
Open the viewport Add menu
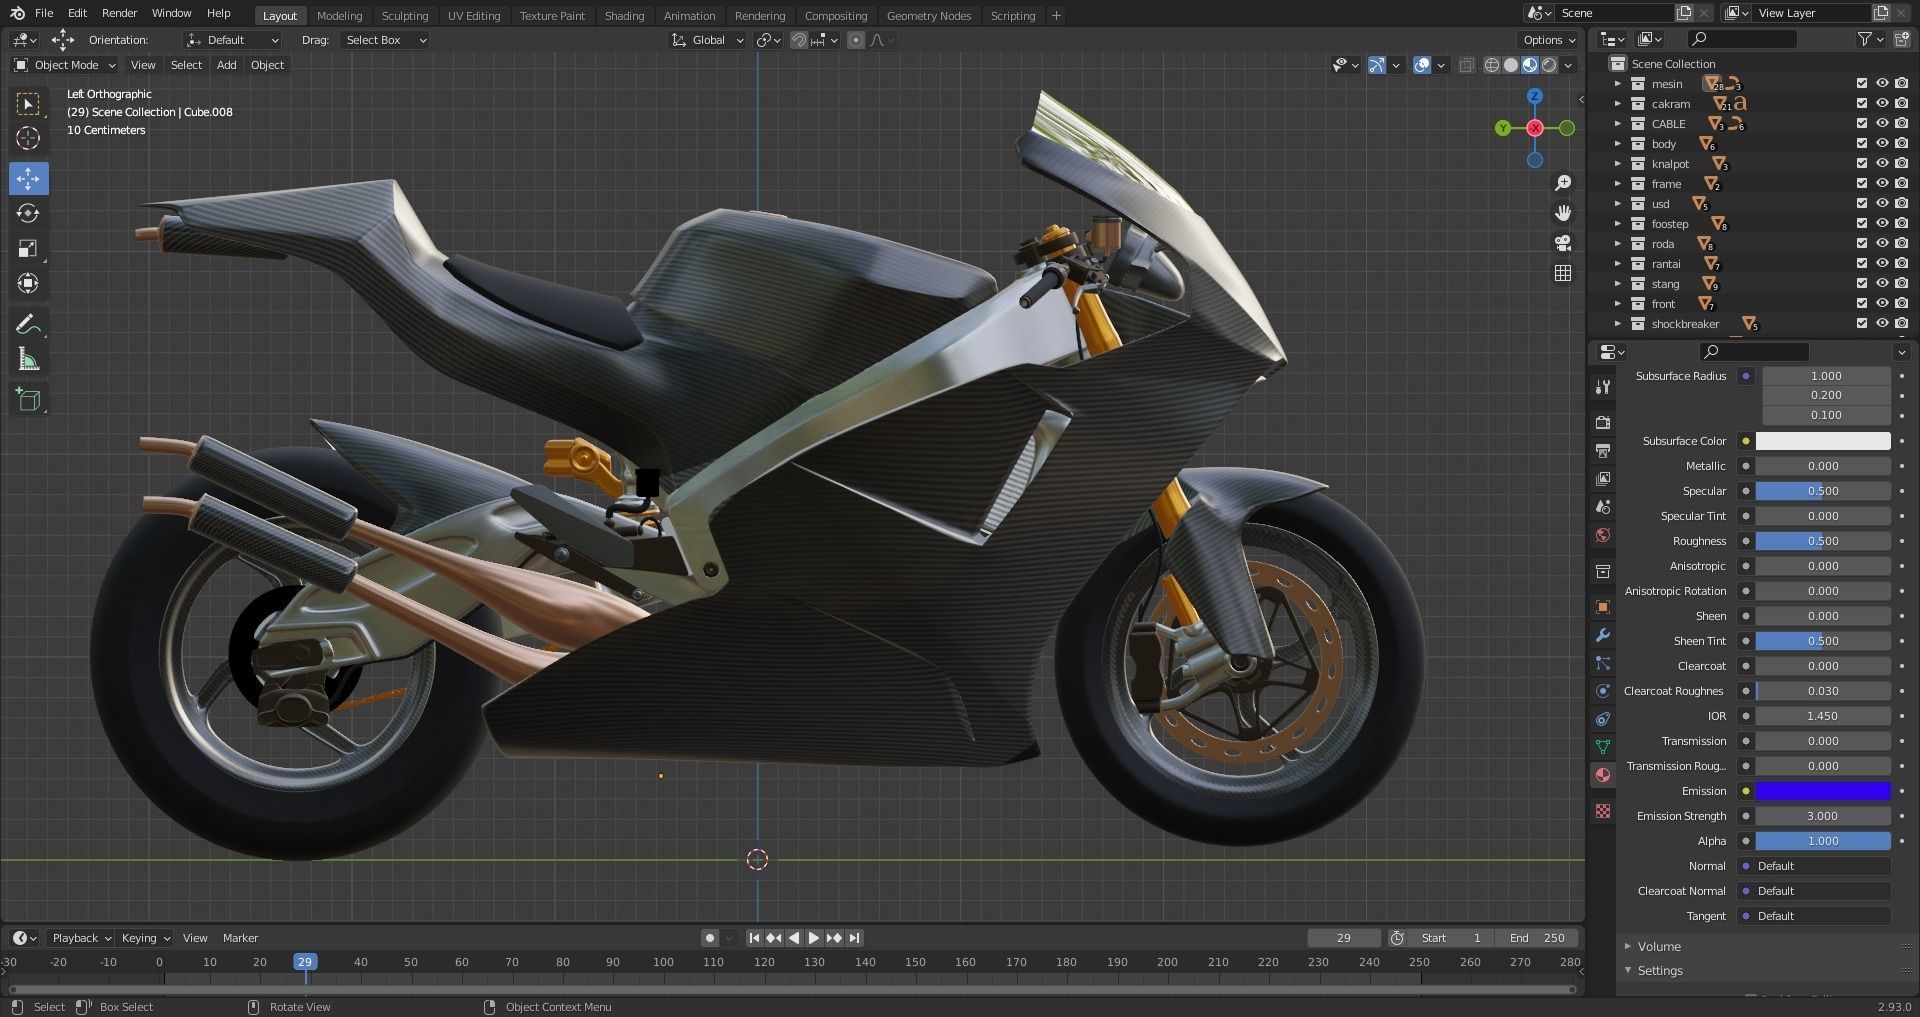coord(227,65)
